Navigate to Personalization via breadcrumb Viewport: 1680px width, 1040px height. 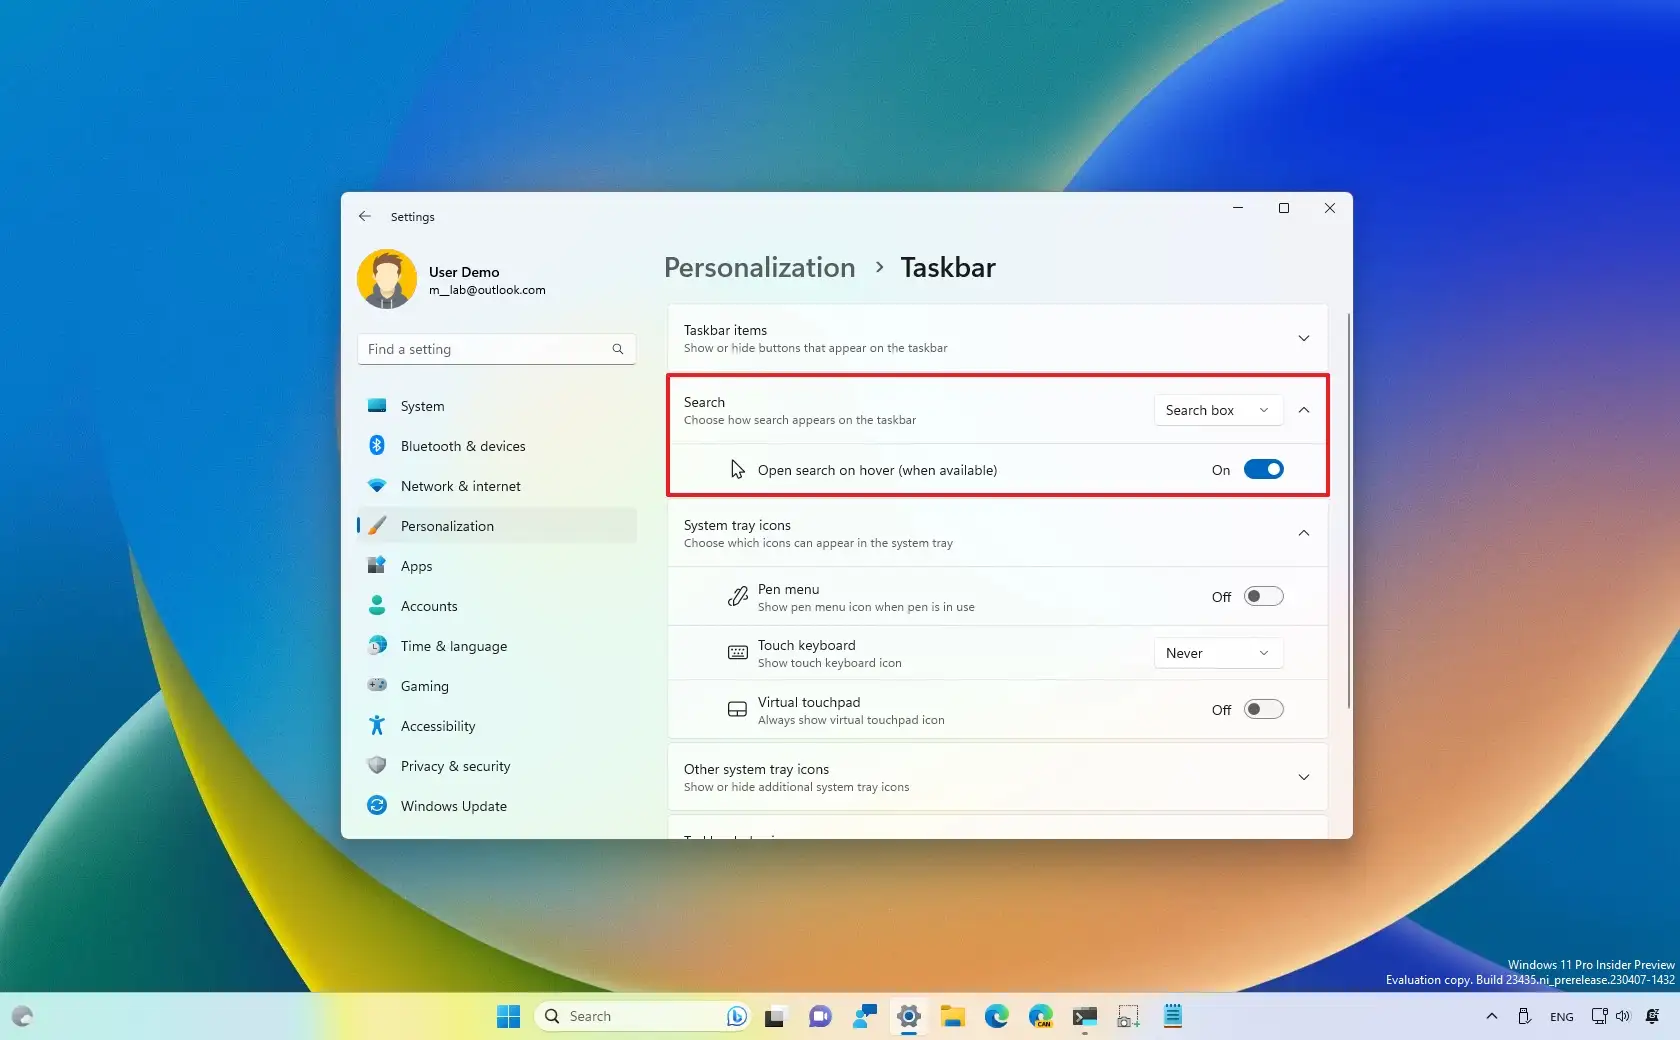pyautogui.click(x=757, y=267)
